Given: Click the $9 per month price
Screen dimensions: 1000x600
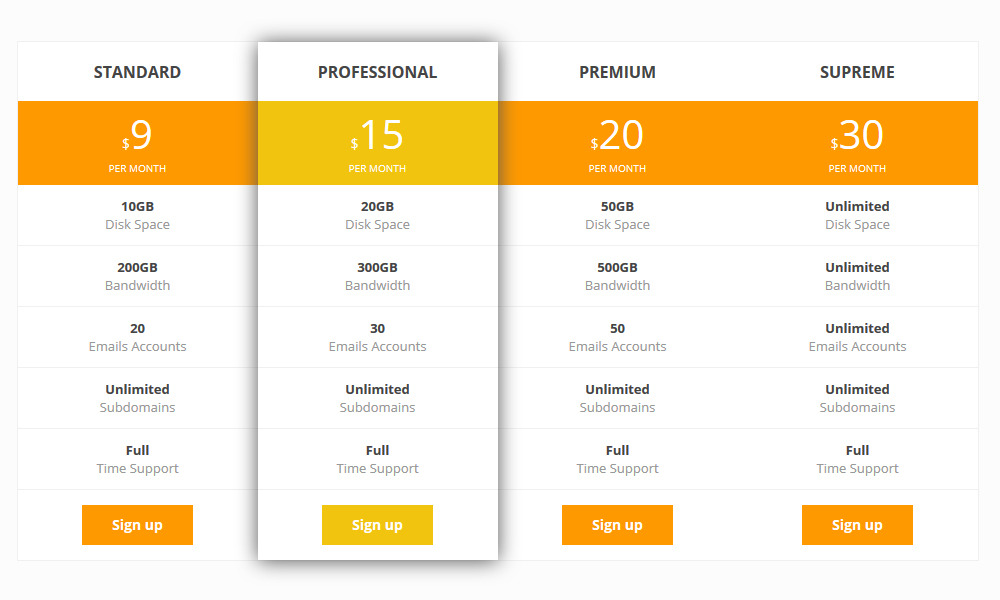Looking at the screenshot, I should click(137, 143).
